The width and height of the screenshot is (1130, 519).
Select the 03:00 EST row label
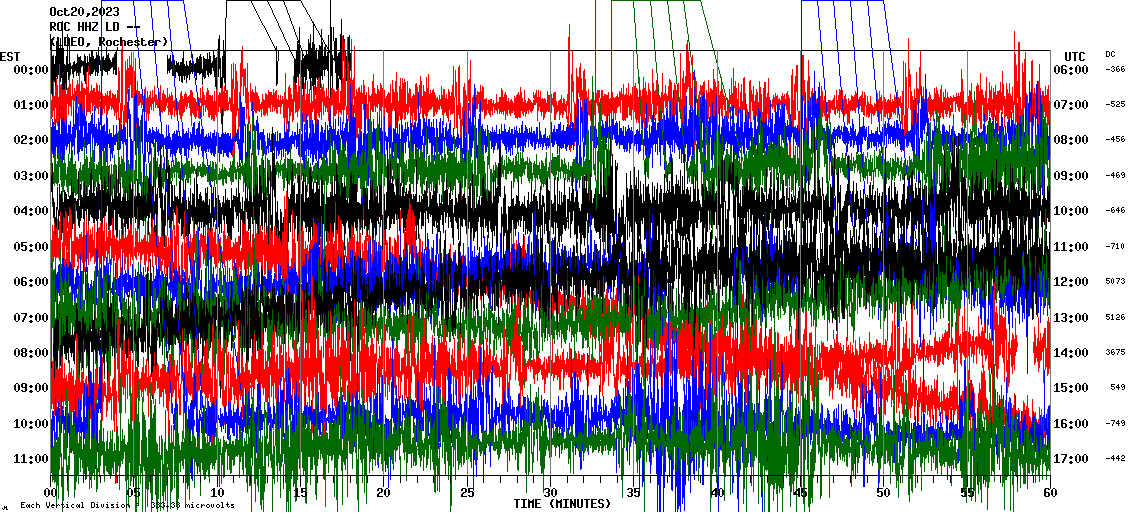tap(30, 176)
